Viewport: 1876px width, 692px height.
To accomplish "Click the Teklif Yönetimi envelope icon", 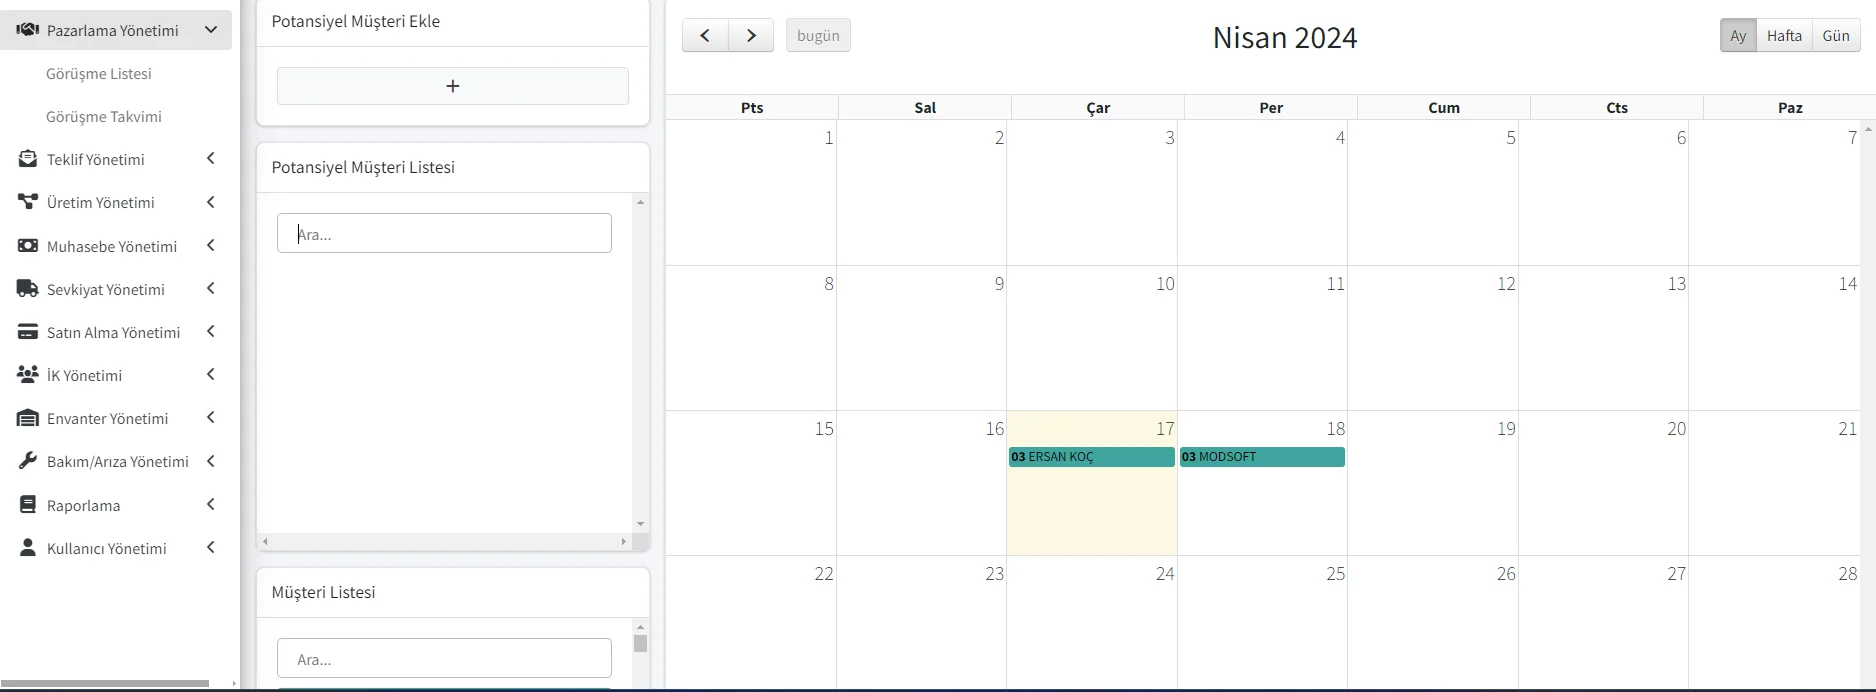I will tap(28, 159).
